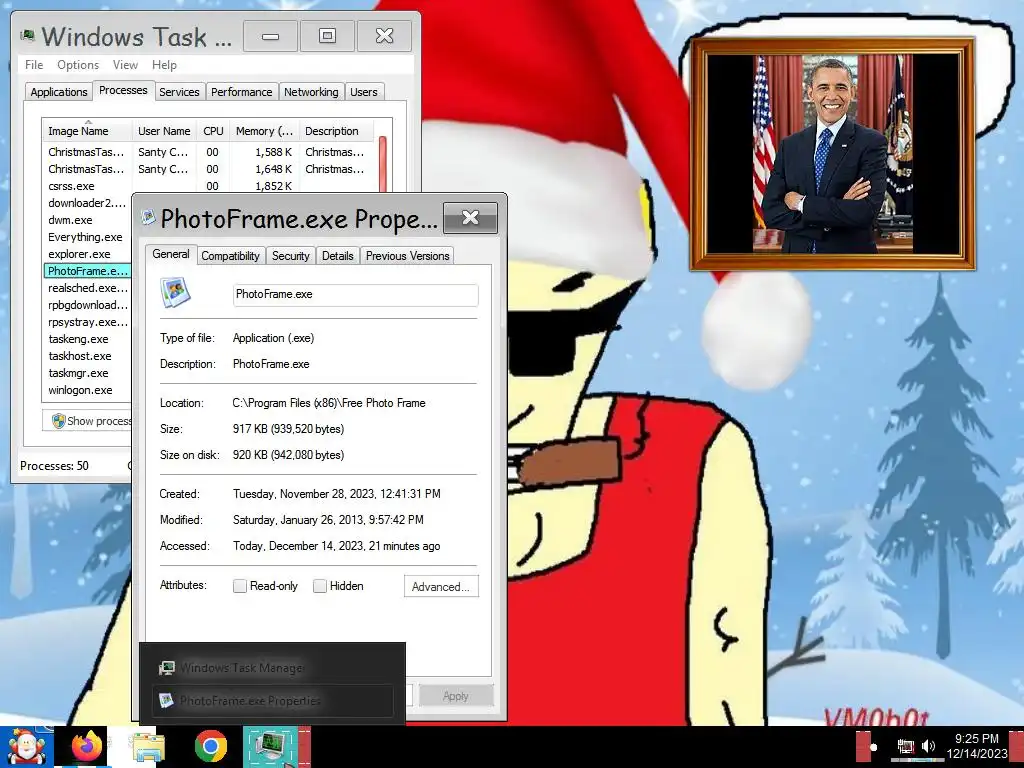
Task: Sort processes by CPU column
Action: point(214,131)
